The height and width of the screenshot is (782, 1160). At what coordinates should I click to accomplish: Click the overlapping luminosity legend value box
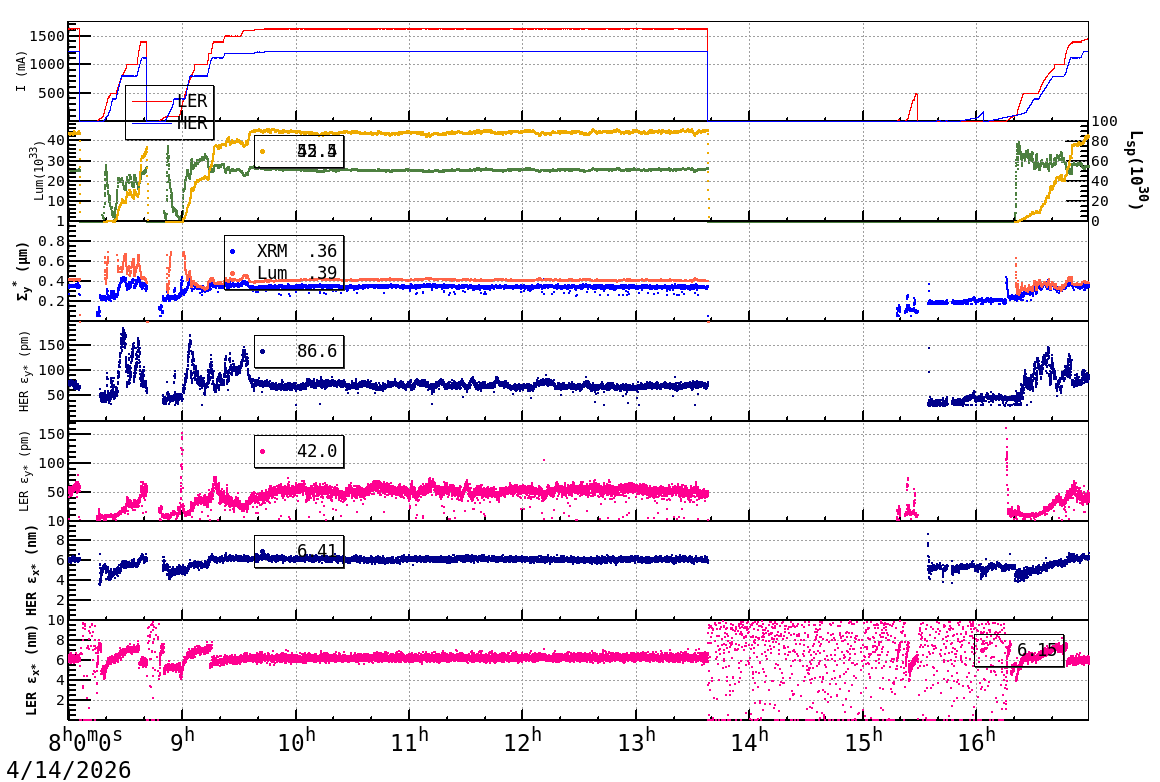click(x=300, y=152)
